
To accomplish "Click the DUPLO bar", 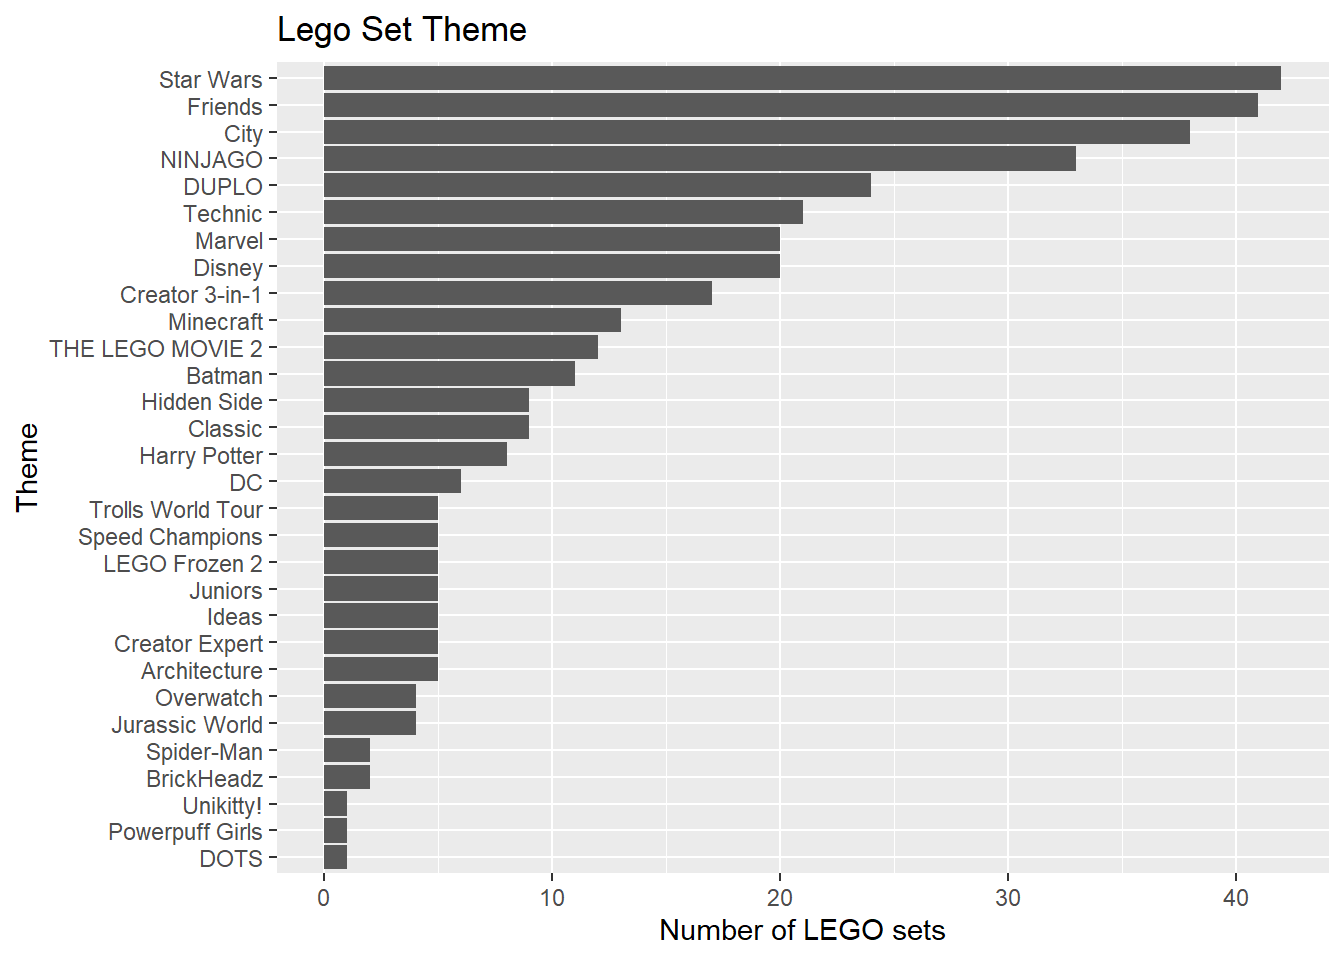I will pos(597,186).
